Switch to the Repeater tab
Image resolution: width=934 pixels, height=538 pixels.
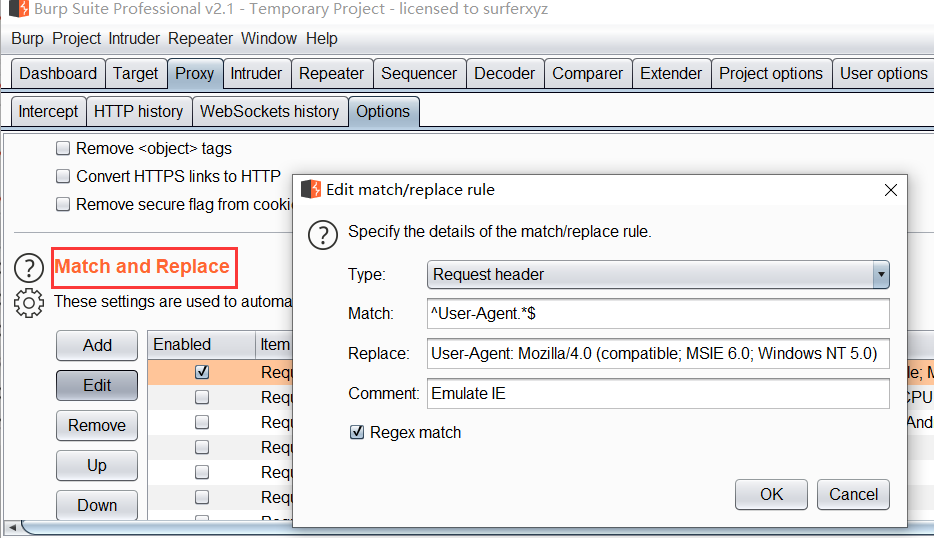[332, 73]
